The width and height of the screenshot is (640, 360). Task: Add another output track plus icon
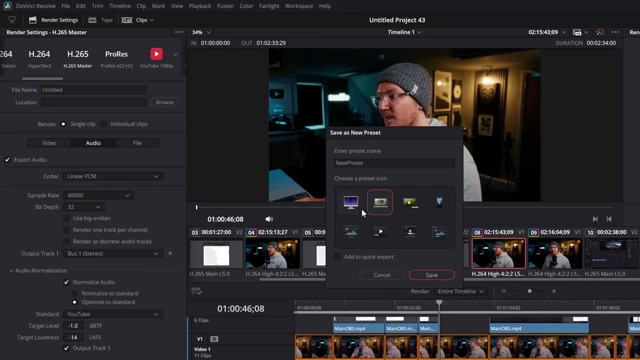point(170,253)
